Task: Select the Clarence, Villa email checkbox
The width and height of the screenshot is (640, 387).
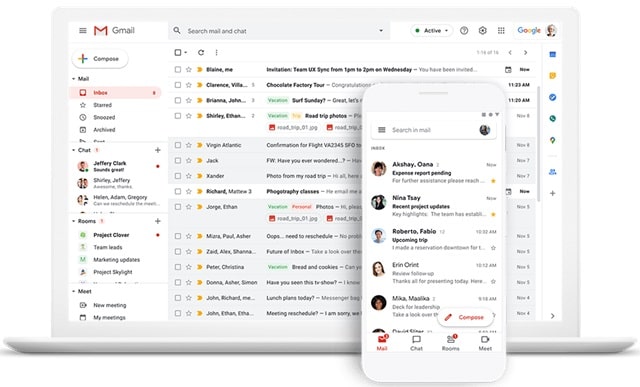Action: (178, 85)
